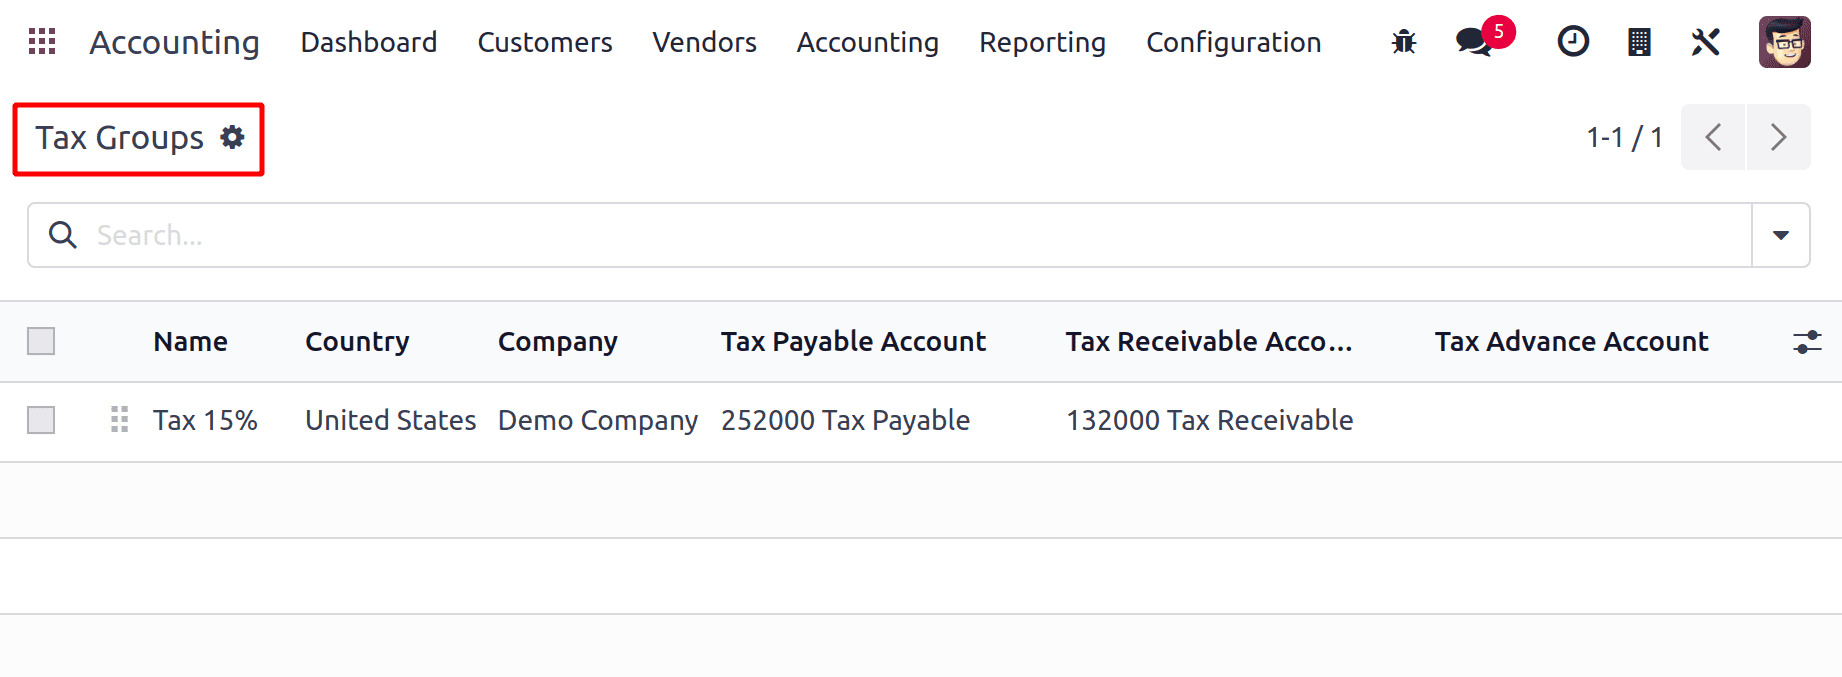
Task: Click the wrench and screwdriver tools icon
Action: pyautogui.click(x=1705, y=42)
